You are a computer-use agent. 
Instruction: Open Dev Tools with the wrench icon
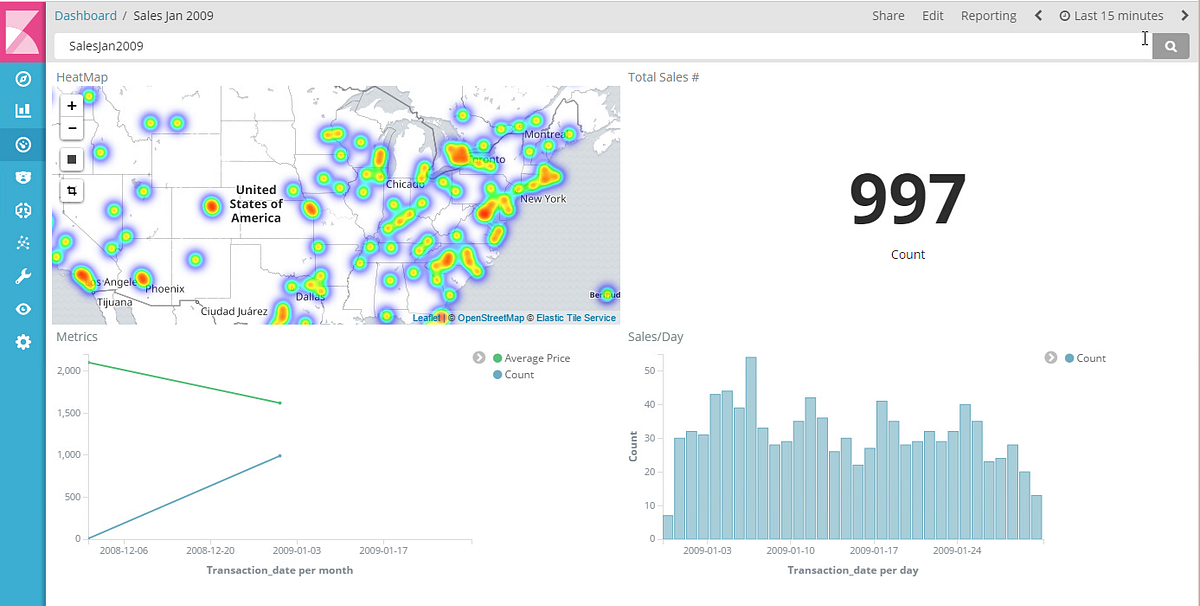click(22, 275)
